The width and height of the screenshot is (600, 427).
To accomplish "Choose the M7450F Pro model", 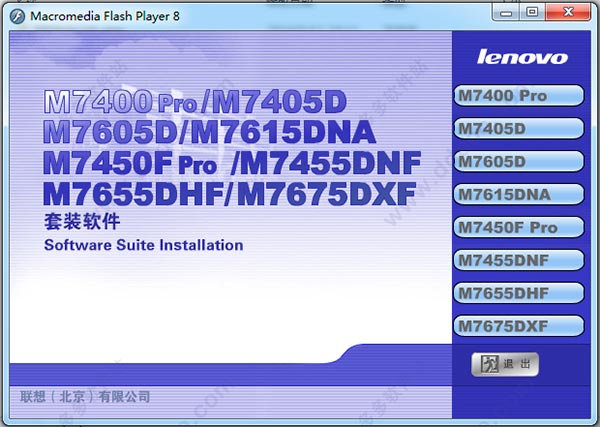I will (x=519, y=227).
